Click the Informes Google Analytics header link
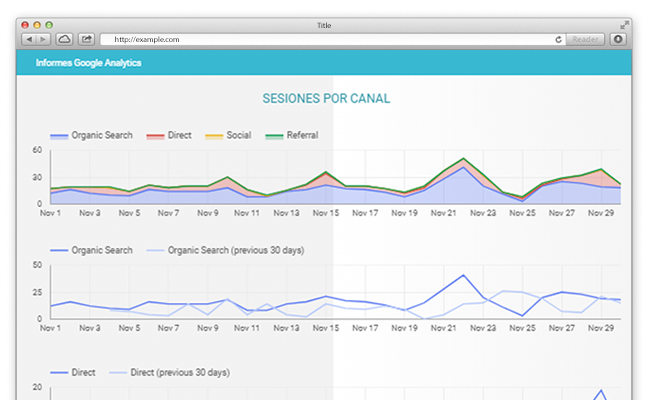The width and height of the screenshot is (650, 400). point(88,63)
